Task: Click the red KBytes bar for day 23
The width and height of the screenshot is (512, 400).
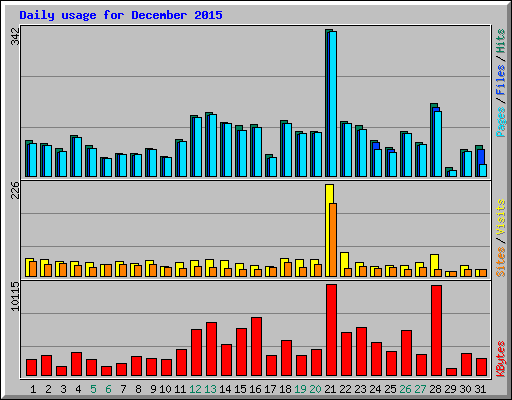Action: coord(361,351)
